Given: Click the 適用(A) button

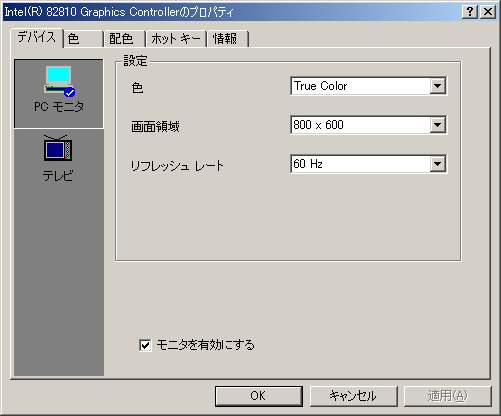Looking at the screenshot, I should point(448,396).
